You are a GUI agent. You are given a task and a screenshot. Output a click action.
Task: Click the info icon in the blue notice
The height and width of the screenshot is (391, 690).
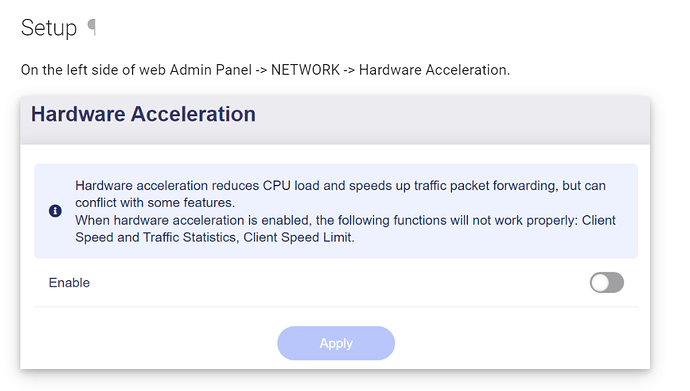pos(55,211)
